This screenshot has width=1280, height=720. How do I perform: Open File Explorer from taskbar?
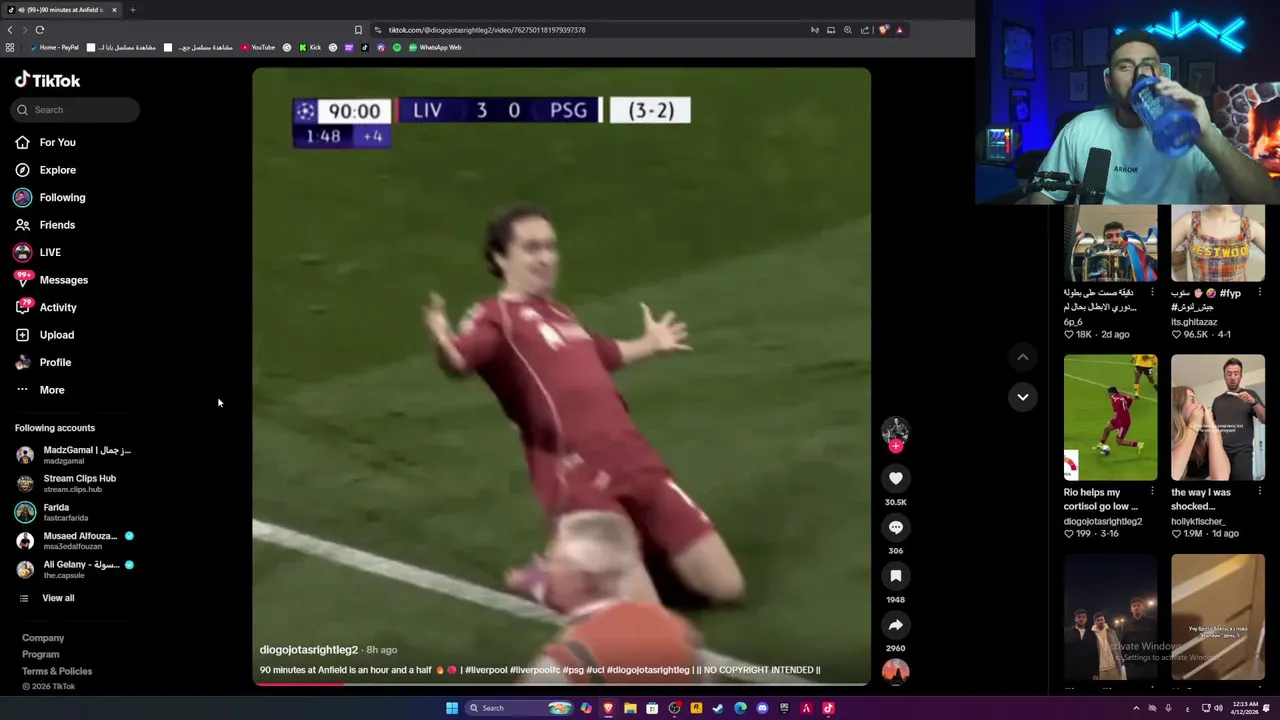click(630, 708)
